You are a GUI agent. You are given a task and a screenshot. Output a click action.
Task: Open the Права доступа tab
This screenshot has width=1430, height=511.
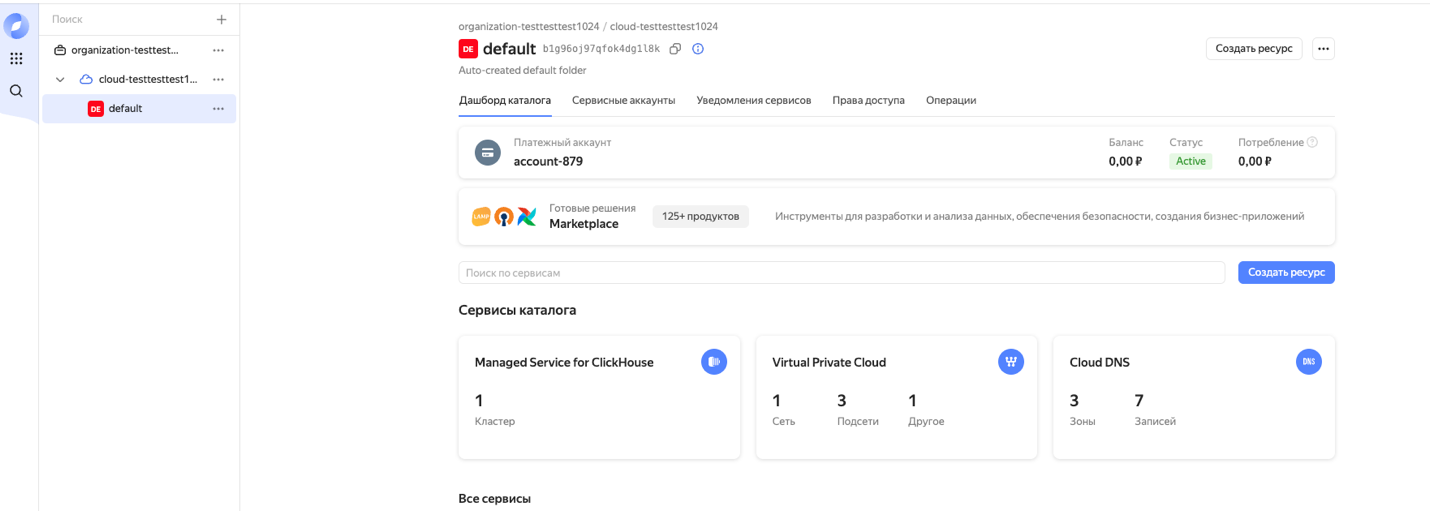868,100
